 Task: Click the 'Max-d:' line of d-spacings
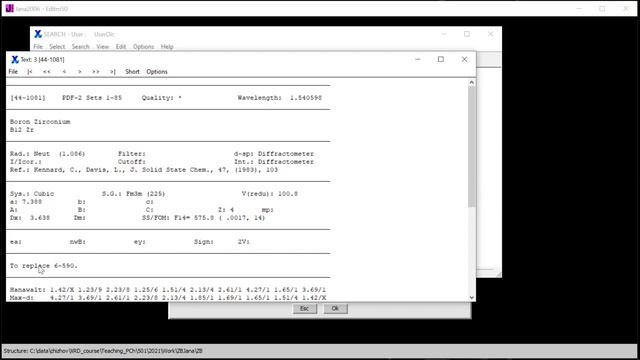pyautogui.click(x=168, y=298)
